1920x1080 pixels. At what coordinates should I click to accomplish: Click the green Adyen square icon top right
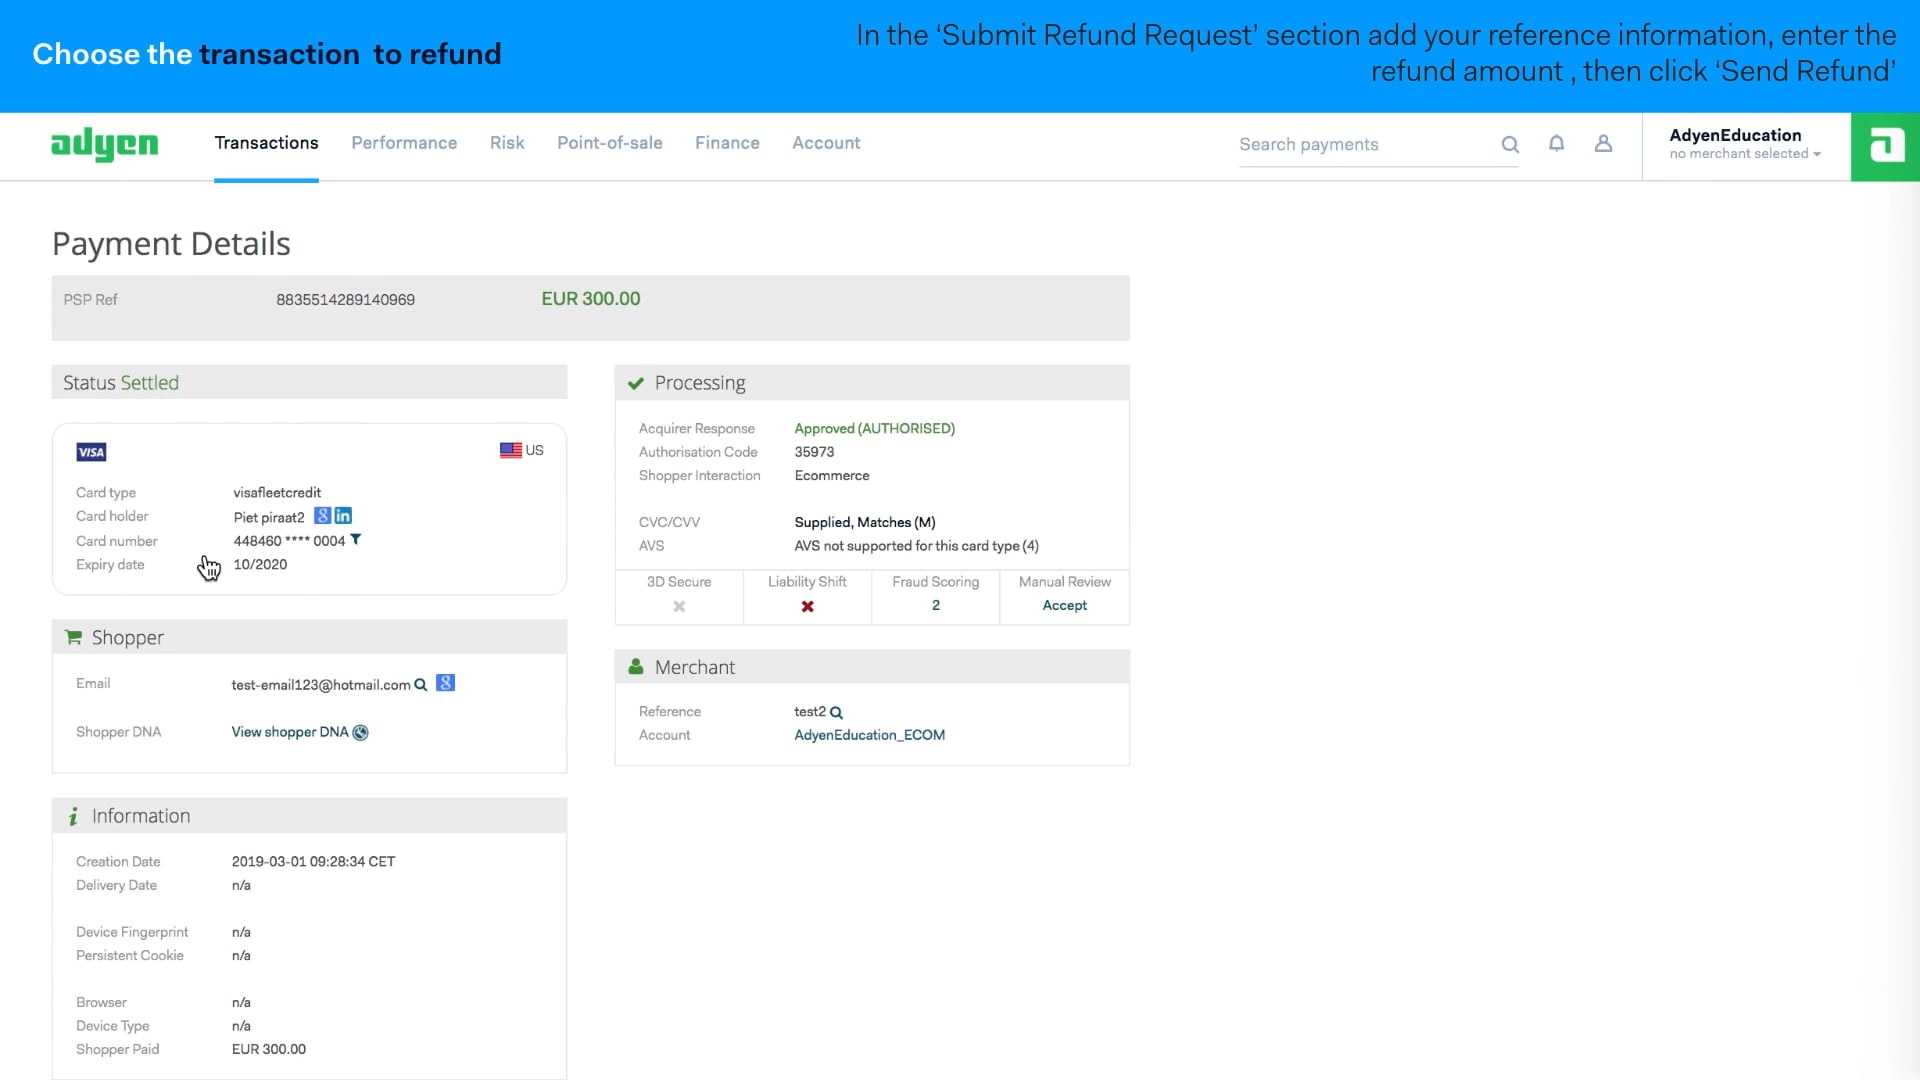coord(1885,146)
